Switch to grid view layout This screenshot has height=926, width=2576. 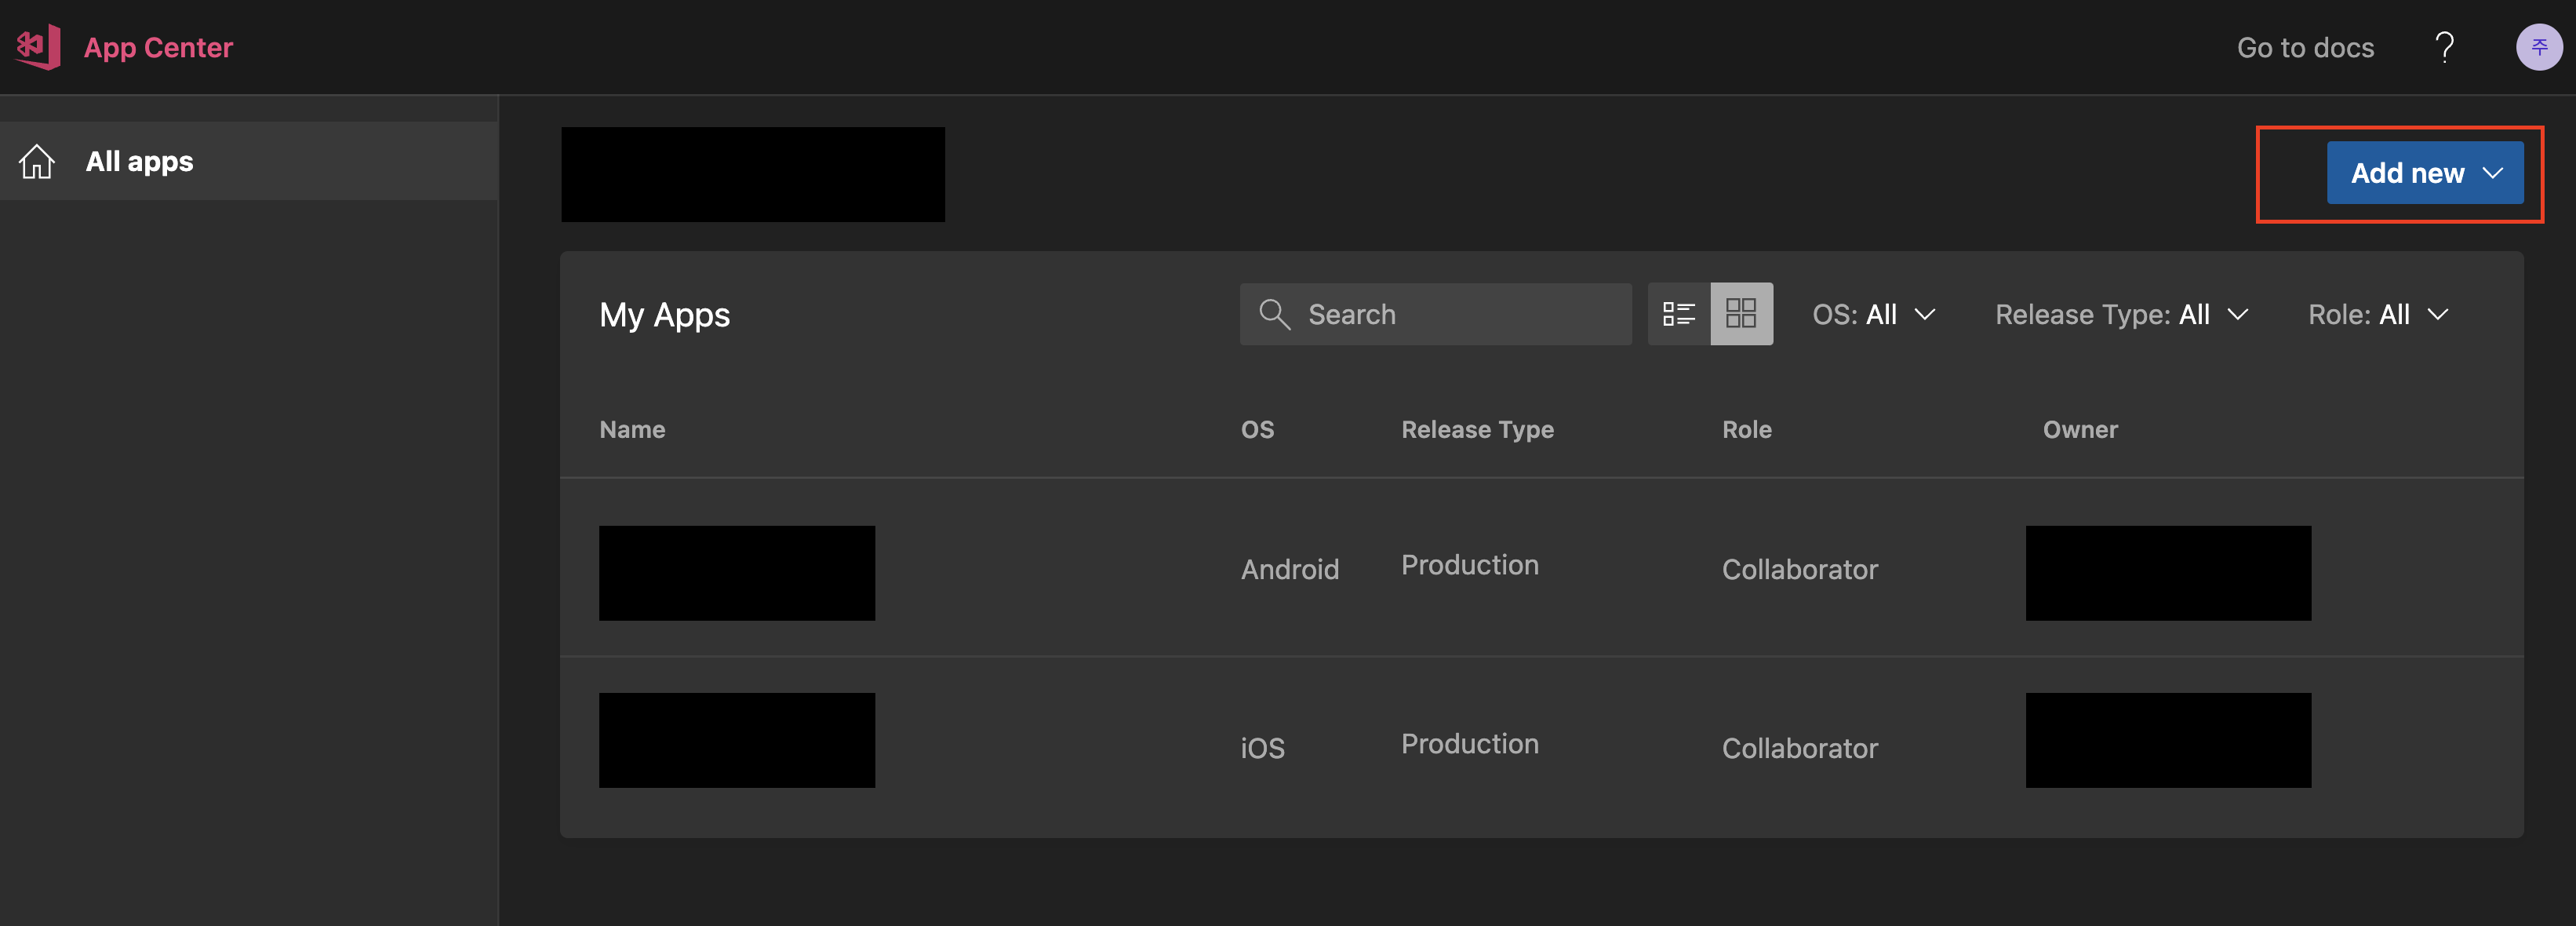click(x=1741, y=314)
